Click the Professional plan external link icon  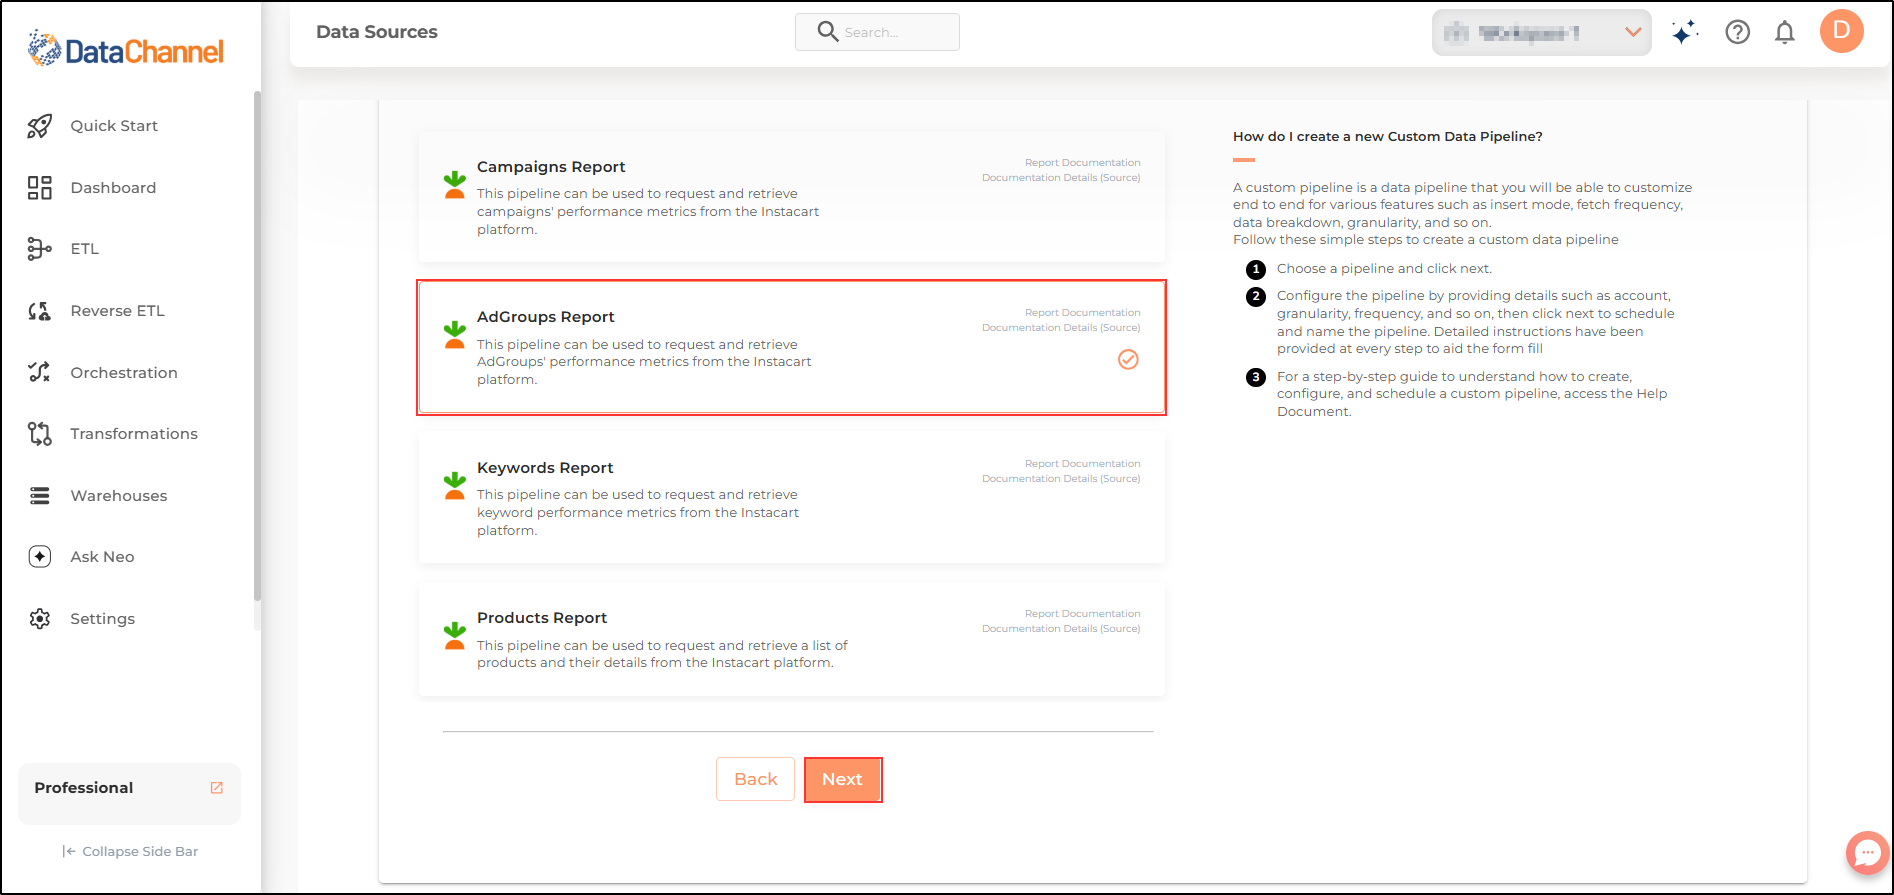click(217, 788)
